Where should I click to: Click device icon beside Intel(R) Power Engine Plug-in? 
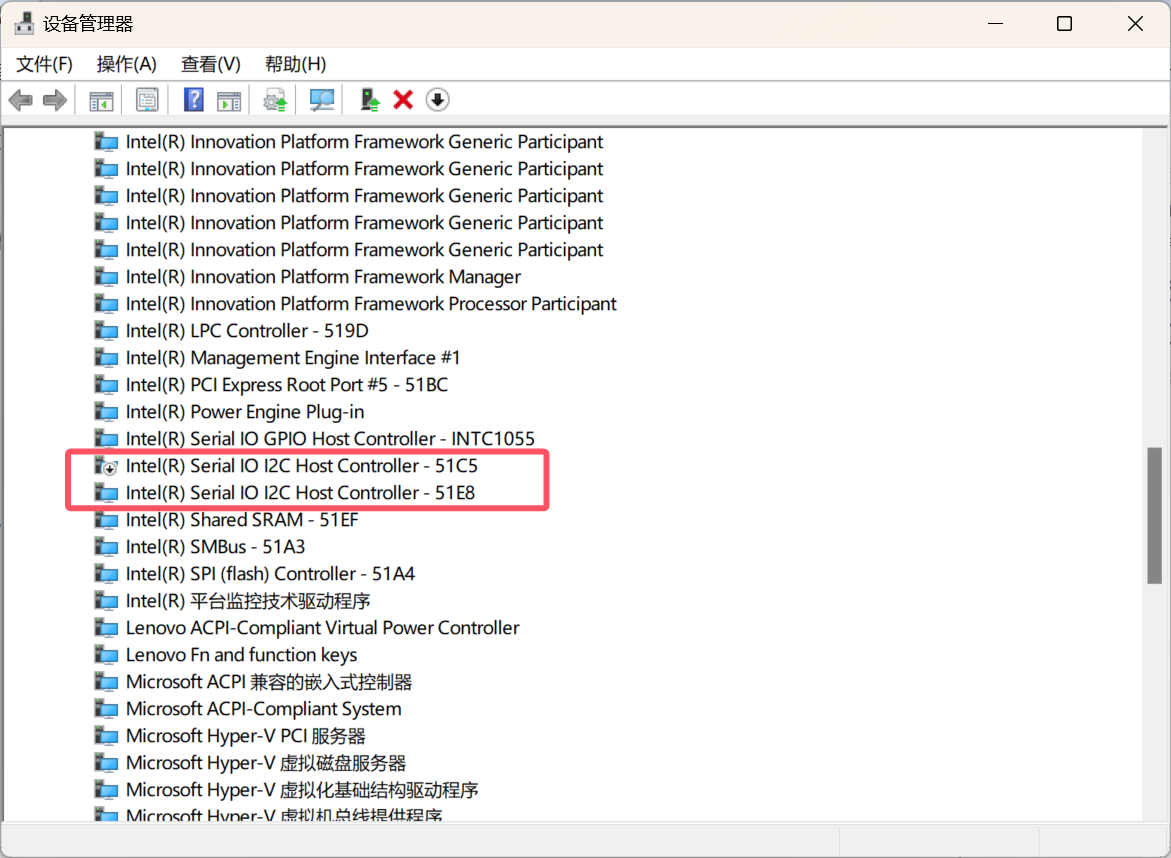click(106, 412)
